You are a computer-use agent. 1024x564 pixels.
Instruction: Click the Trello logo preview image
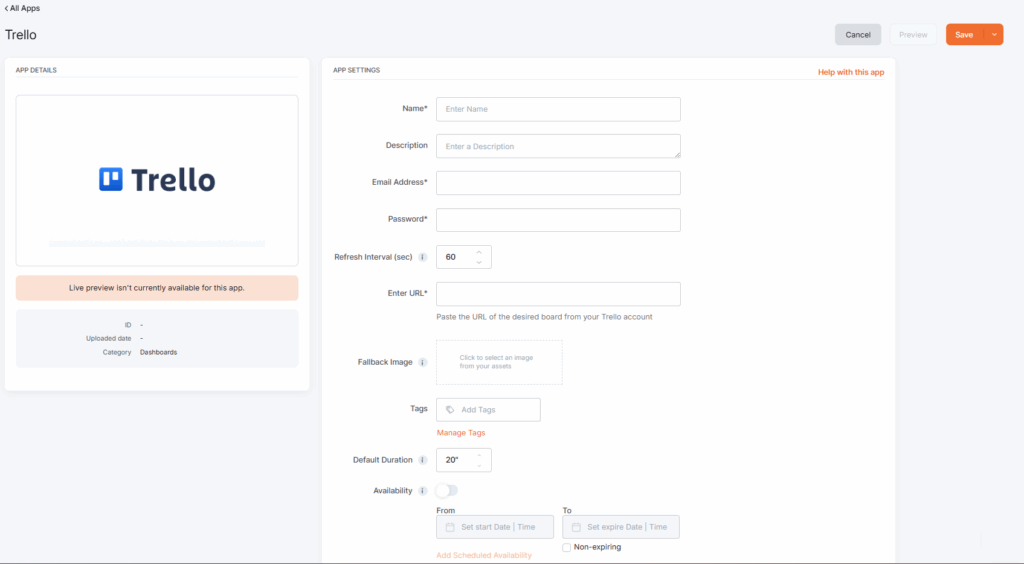click(157, 180)
